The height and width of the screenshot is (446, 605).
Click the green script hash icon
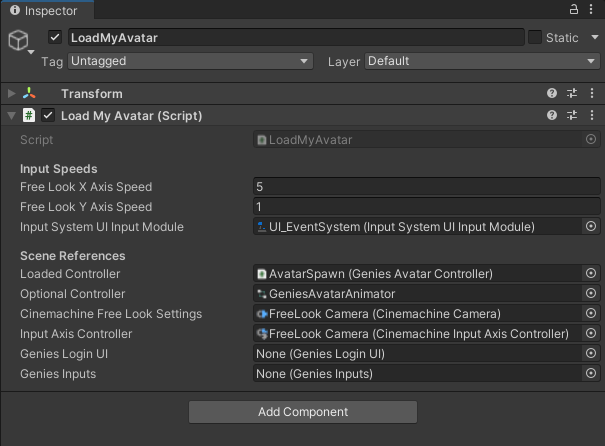coord(29,115)
